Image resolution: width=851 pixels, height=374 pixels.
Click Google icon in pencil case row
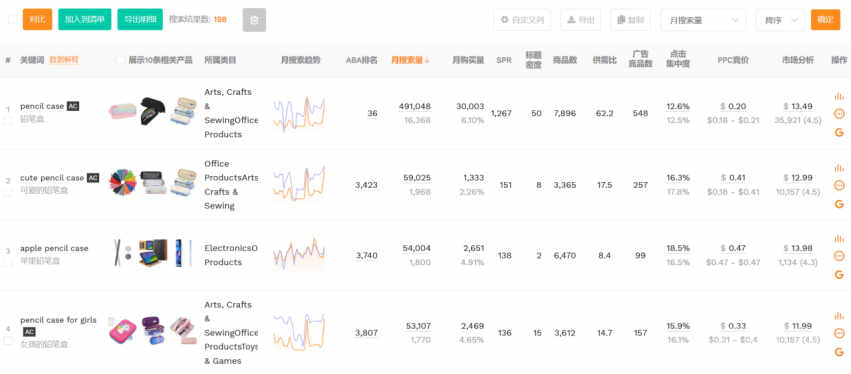click(839, 132)
